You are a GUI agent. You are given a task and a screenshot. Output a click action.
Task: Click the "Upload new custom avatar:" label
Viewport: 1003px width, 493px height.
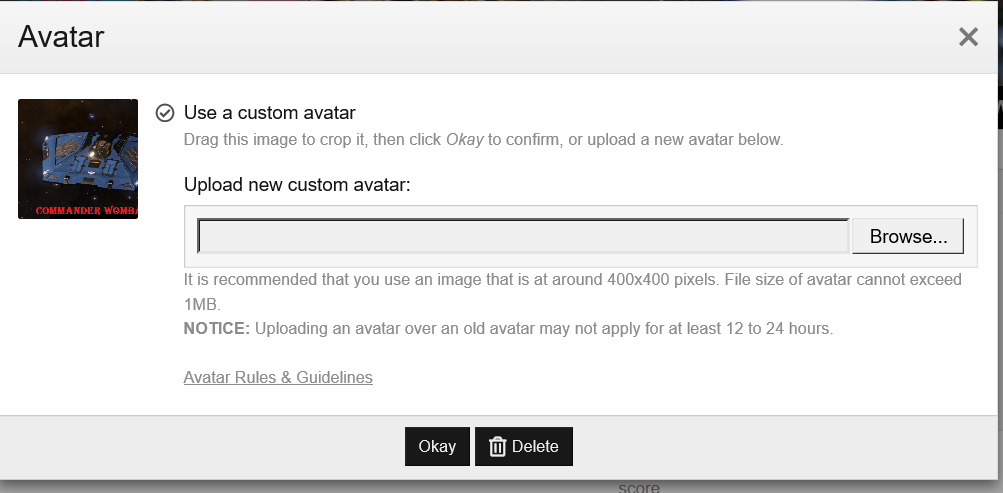pyautogui.click(x=297, y=185)
